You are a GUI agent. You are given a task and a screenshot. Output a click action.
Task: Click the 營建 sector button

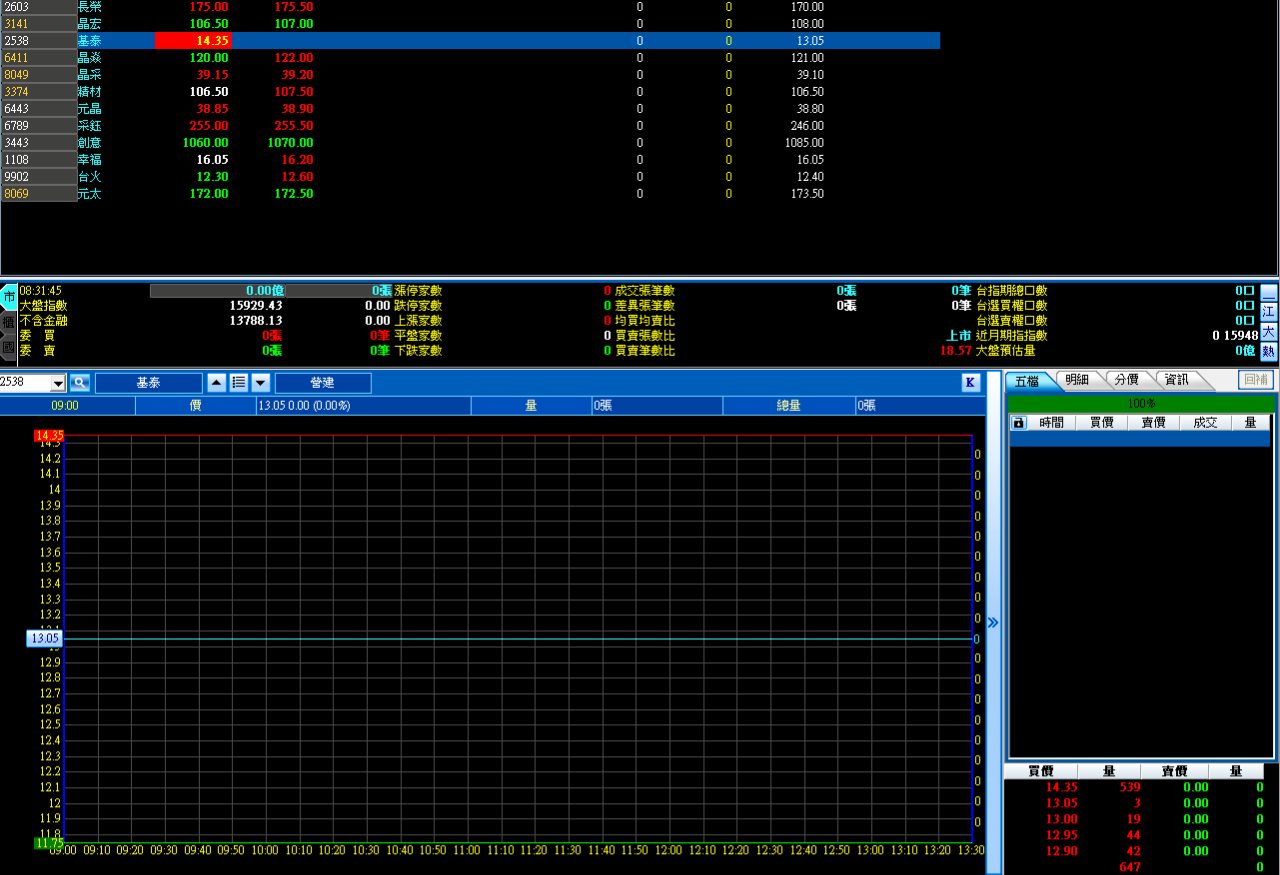tap(322, 383)
